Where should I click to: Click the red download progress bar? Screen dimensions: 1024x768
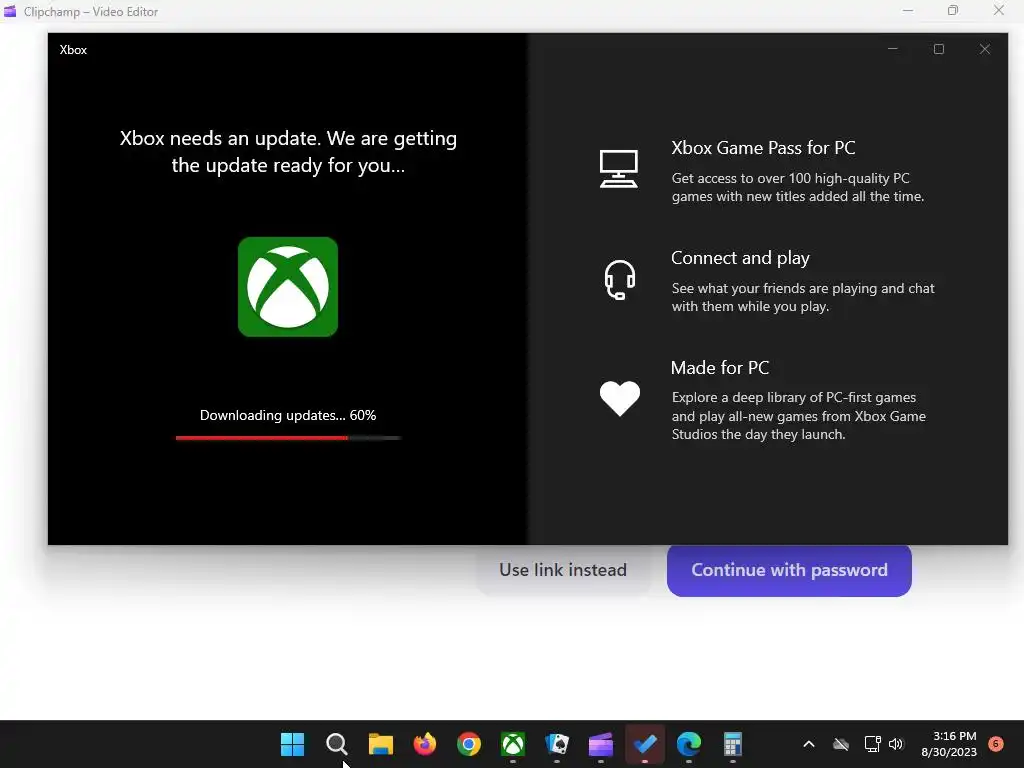tap(288, 438)
